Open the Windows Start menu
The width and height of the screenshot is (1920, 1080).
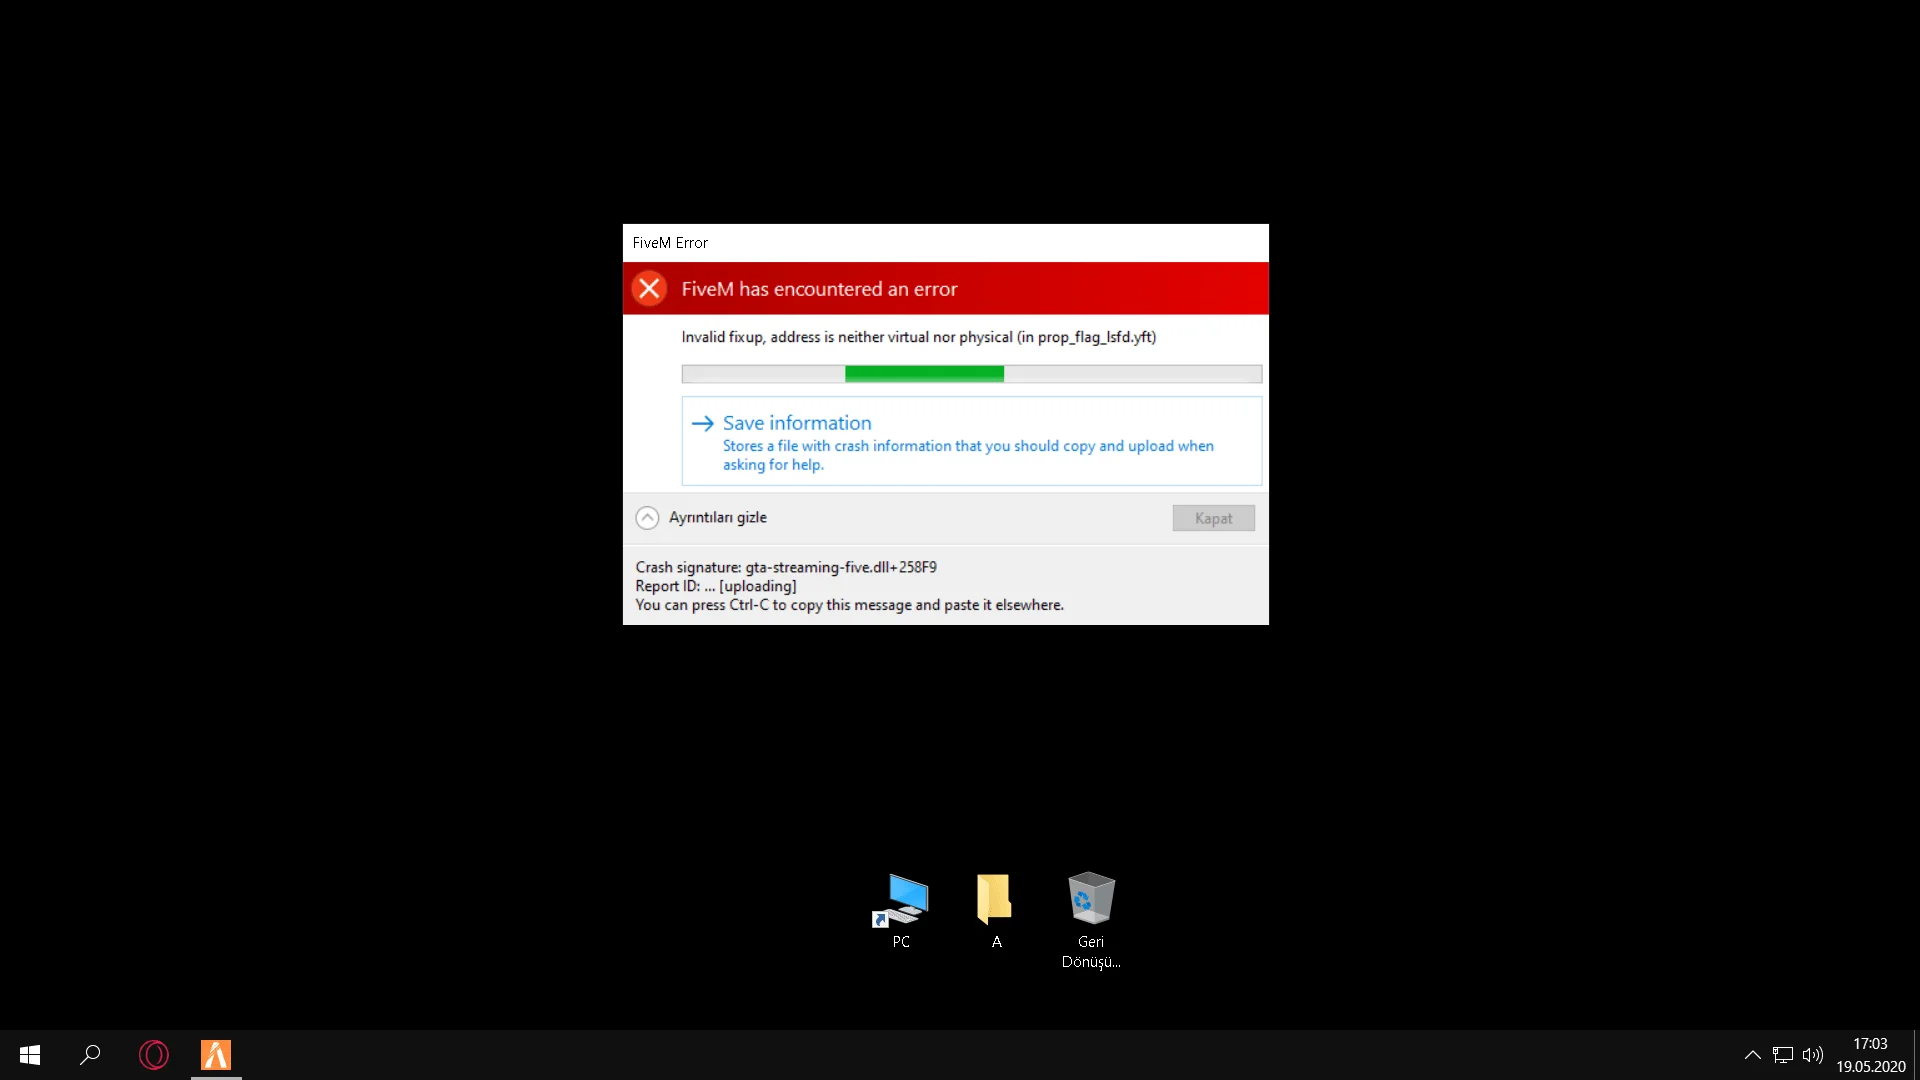(x=30, y=1055)
